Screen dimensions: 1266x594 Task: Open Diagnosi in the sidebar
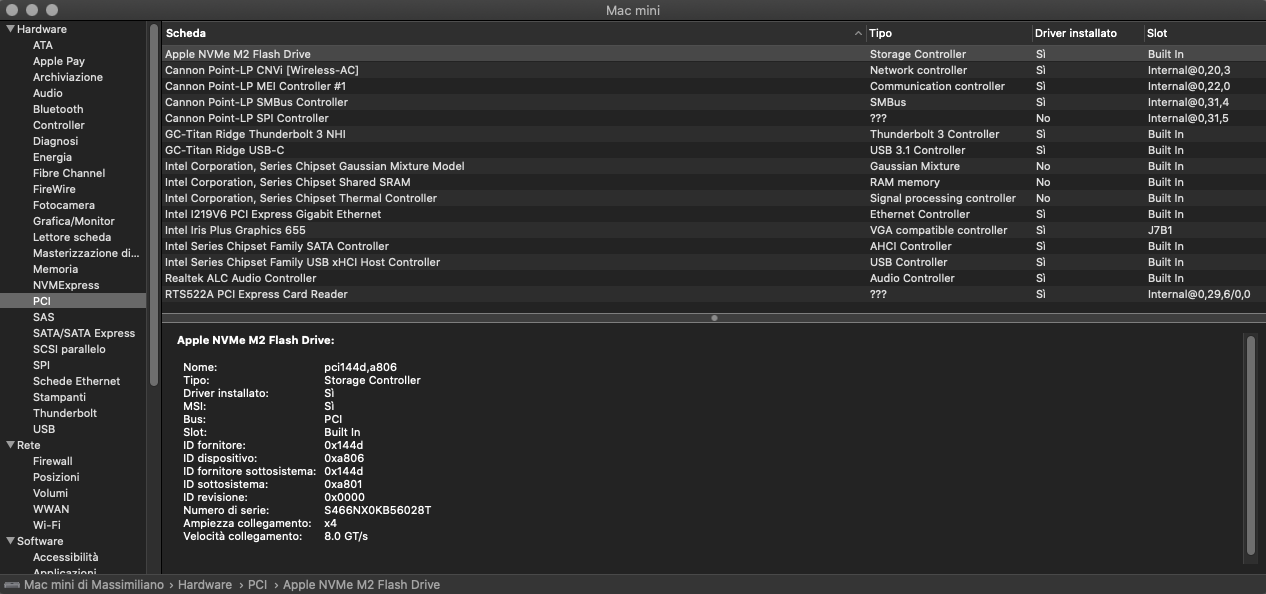coord(56,141)
